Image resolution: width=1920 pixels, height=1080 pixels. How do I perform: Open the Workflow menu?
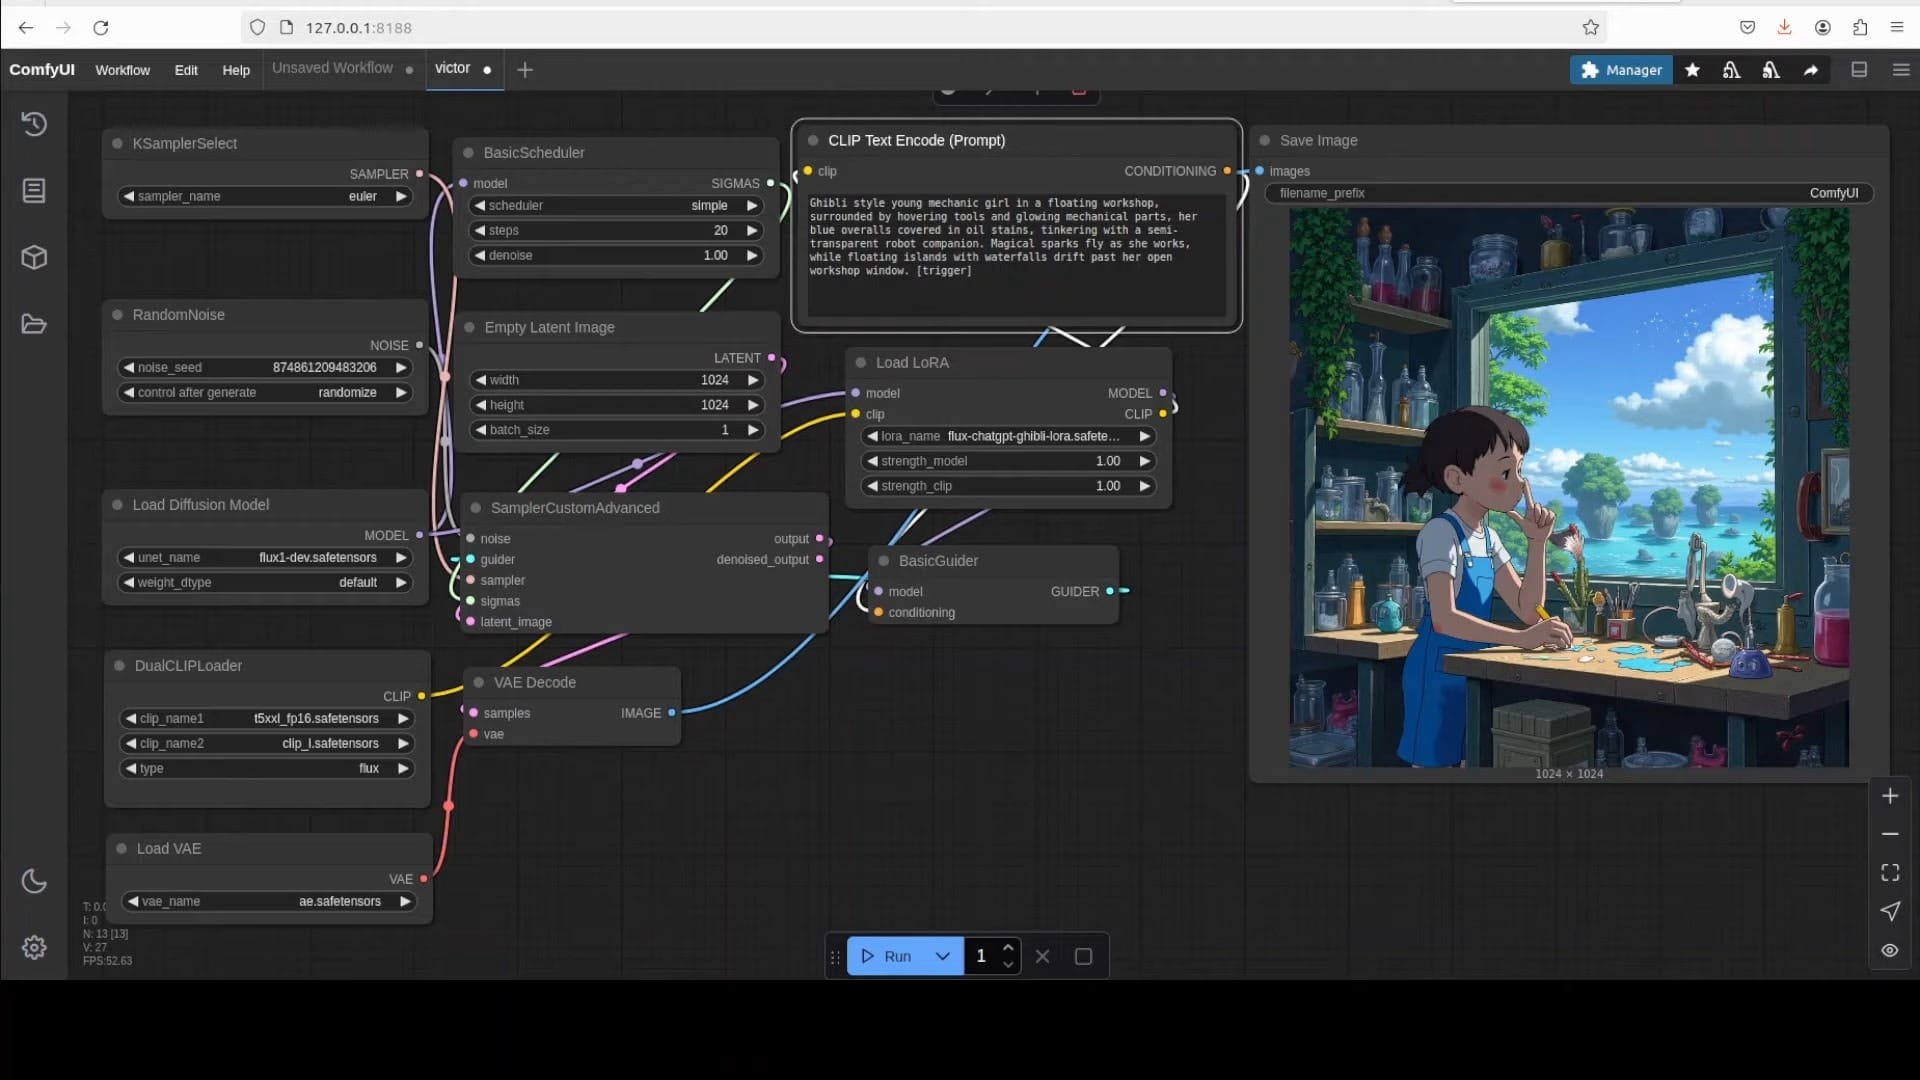coord(122,70)
